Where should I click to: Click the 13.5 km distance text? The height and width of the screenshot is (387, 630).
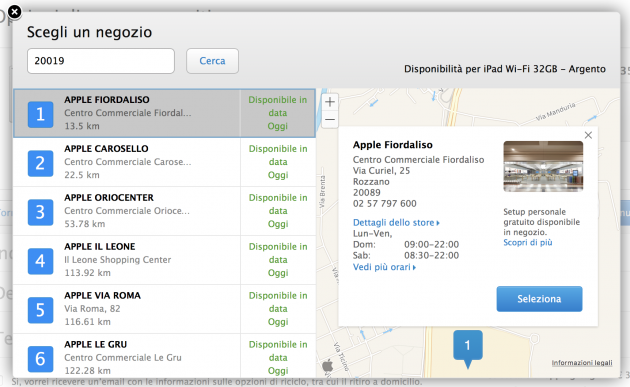[x=82, y=126]
